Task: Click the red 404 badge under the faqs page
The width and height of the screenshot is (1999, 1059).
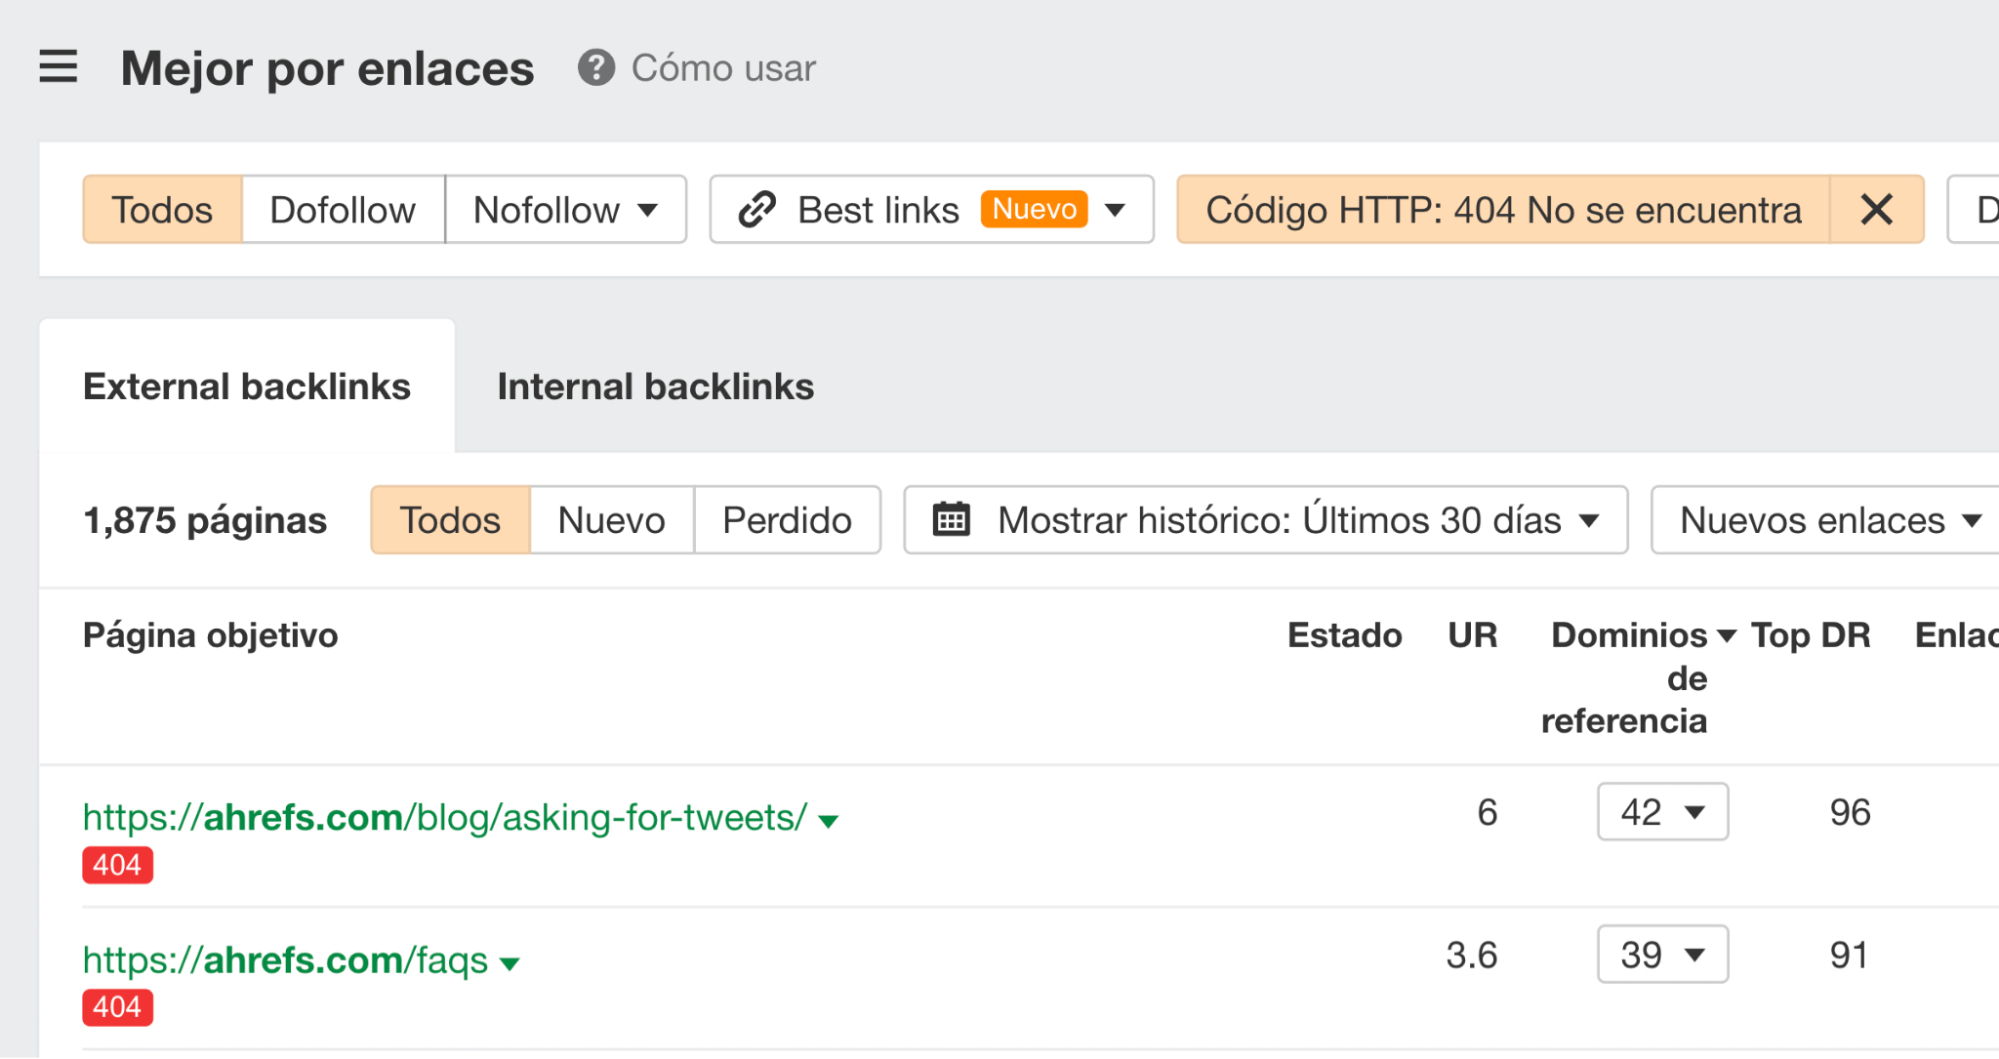Action: pos(117,1008)
